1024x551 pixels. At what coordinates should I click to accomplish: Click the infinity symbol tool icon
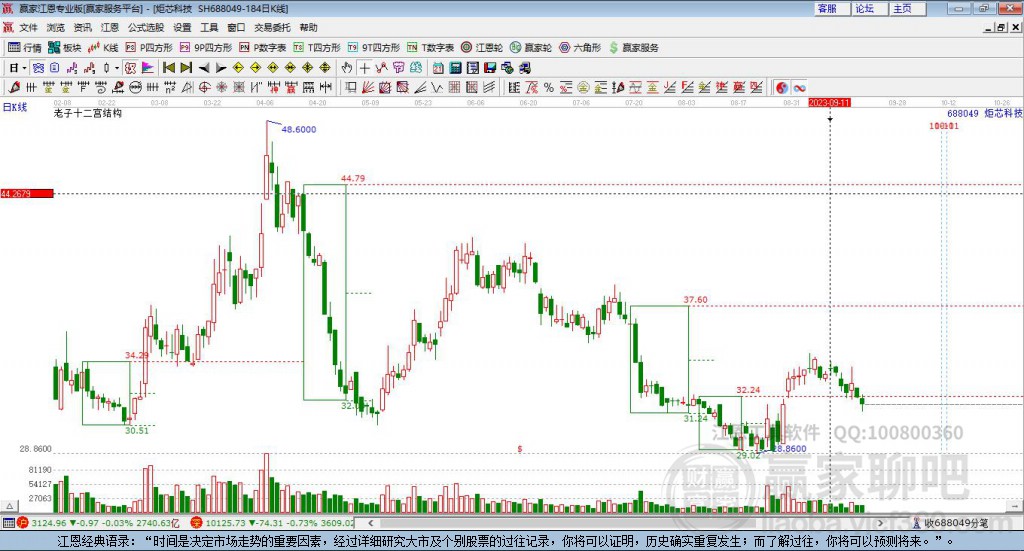point(799,87)
